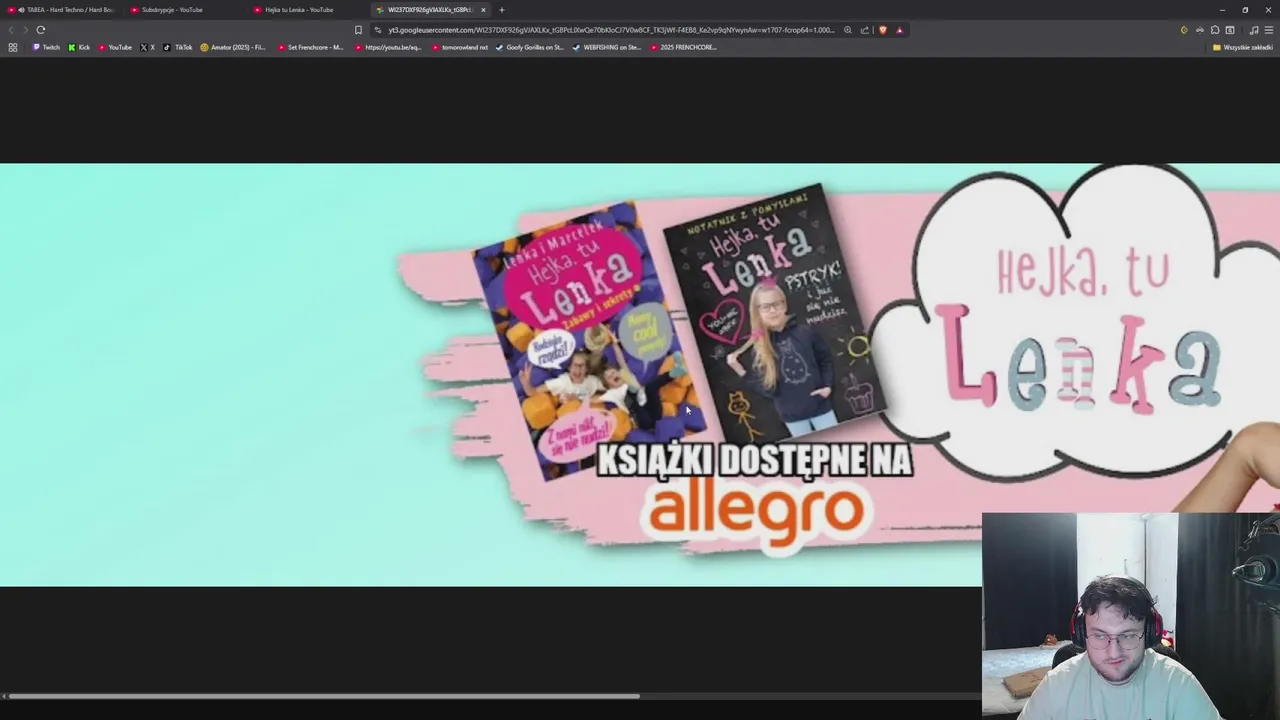The height and width of the screenshot is (720, 1280).
Task: Open the WEBFISHING on Steam bookmark
Action: pos(607,47)
